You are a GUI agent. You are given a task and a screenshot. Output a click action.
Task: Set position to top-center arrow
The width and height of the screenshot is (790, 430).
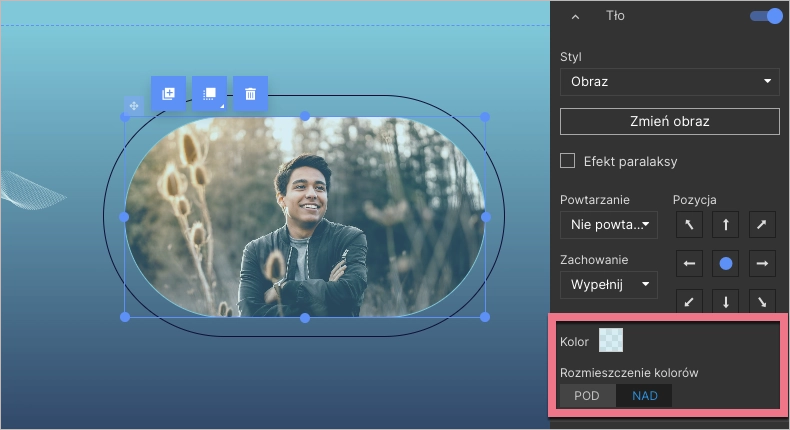(726, 225)
